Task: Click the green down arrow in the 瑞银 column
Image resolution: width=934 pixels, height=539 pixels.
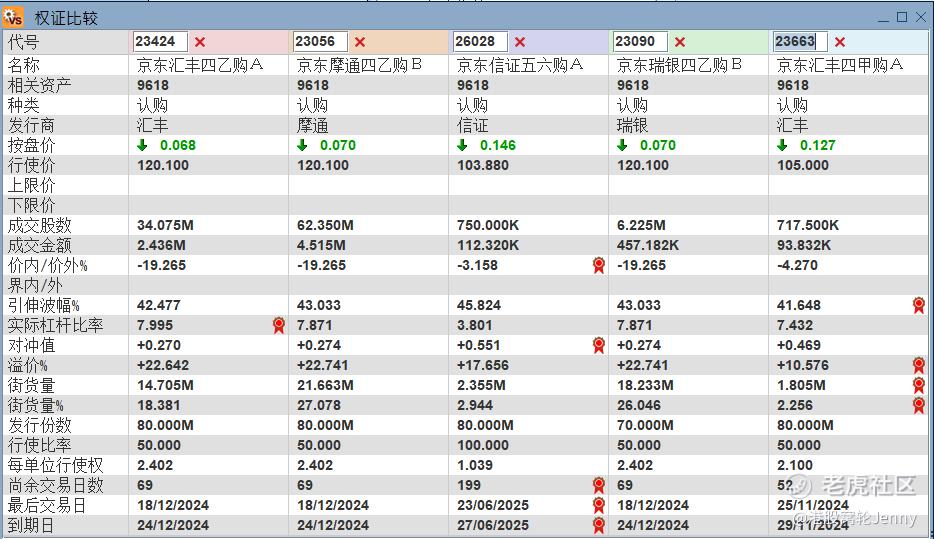Action: point(622,145)
